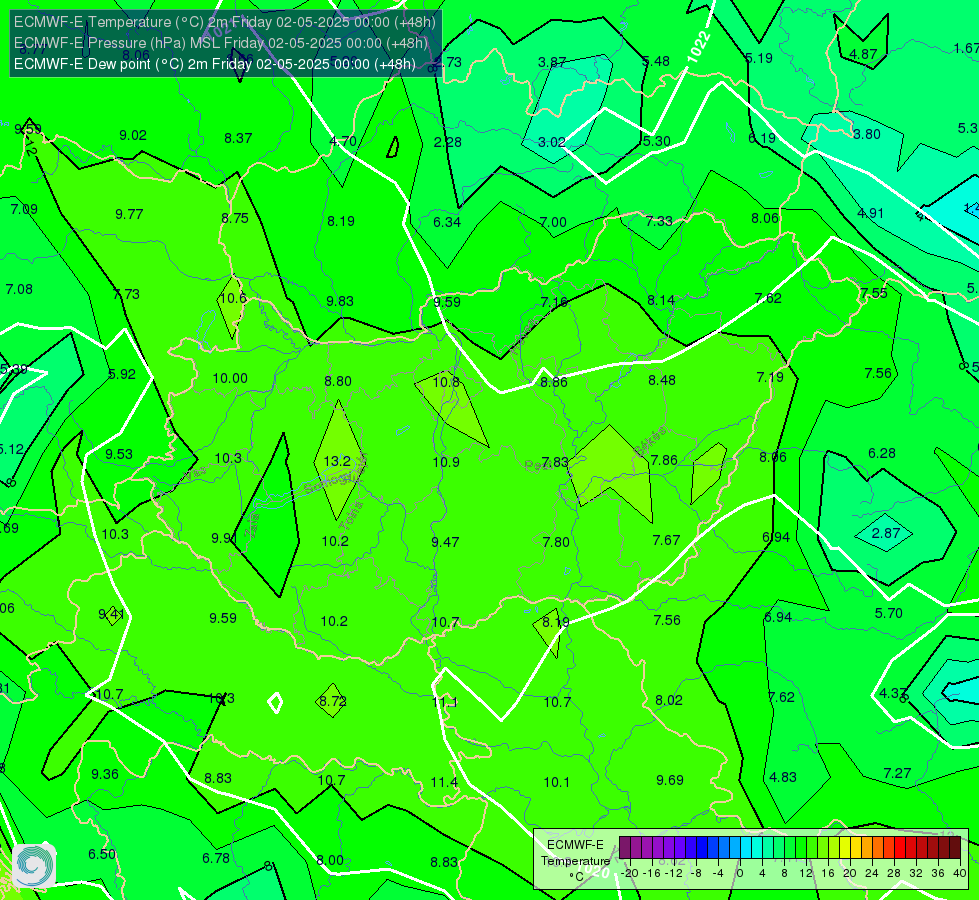This screenshot has width=979, height=900.
Task: Click the 2.87 temperature value
Action: tap(885, 533)
